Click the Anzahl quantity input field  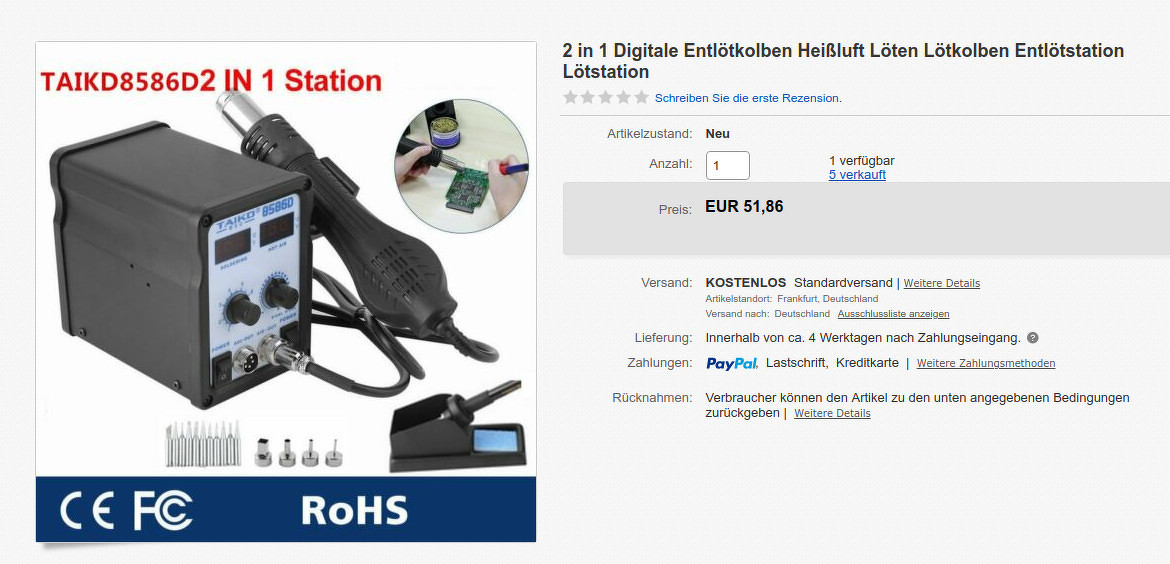coord(728,166)
